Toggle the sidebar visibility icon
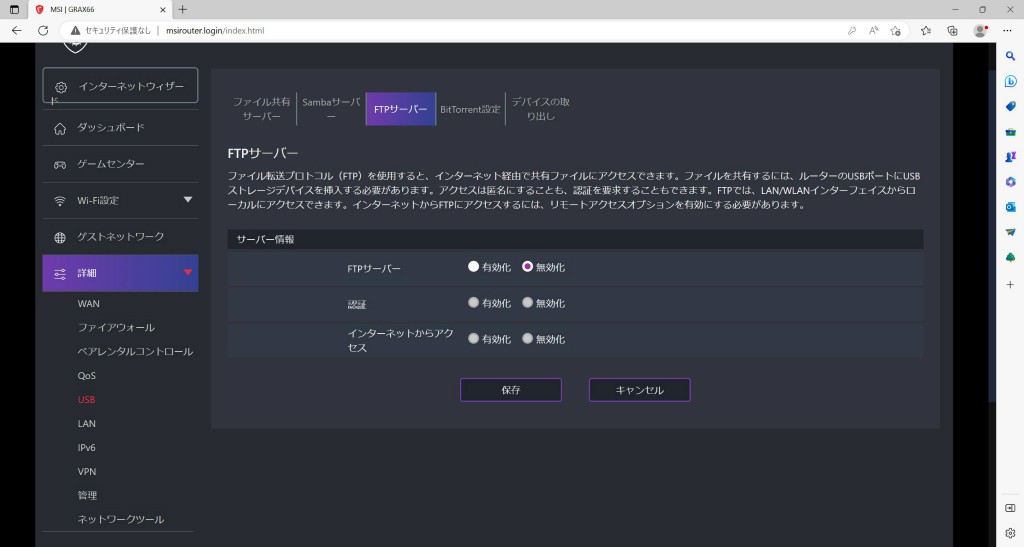Viewport: 1024px width, 547px height. pyautogui.click(x=1010, y=508)
